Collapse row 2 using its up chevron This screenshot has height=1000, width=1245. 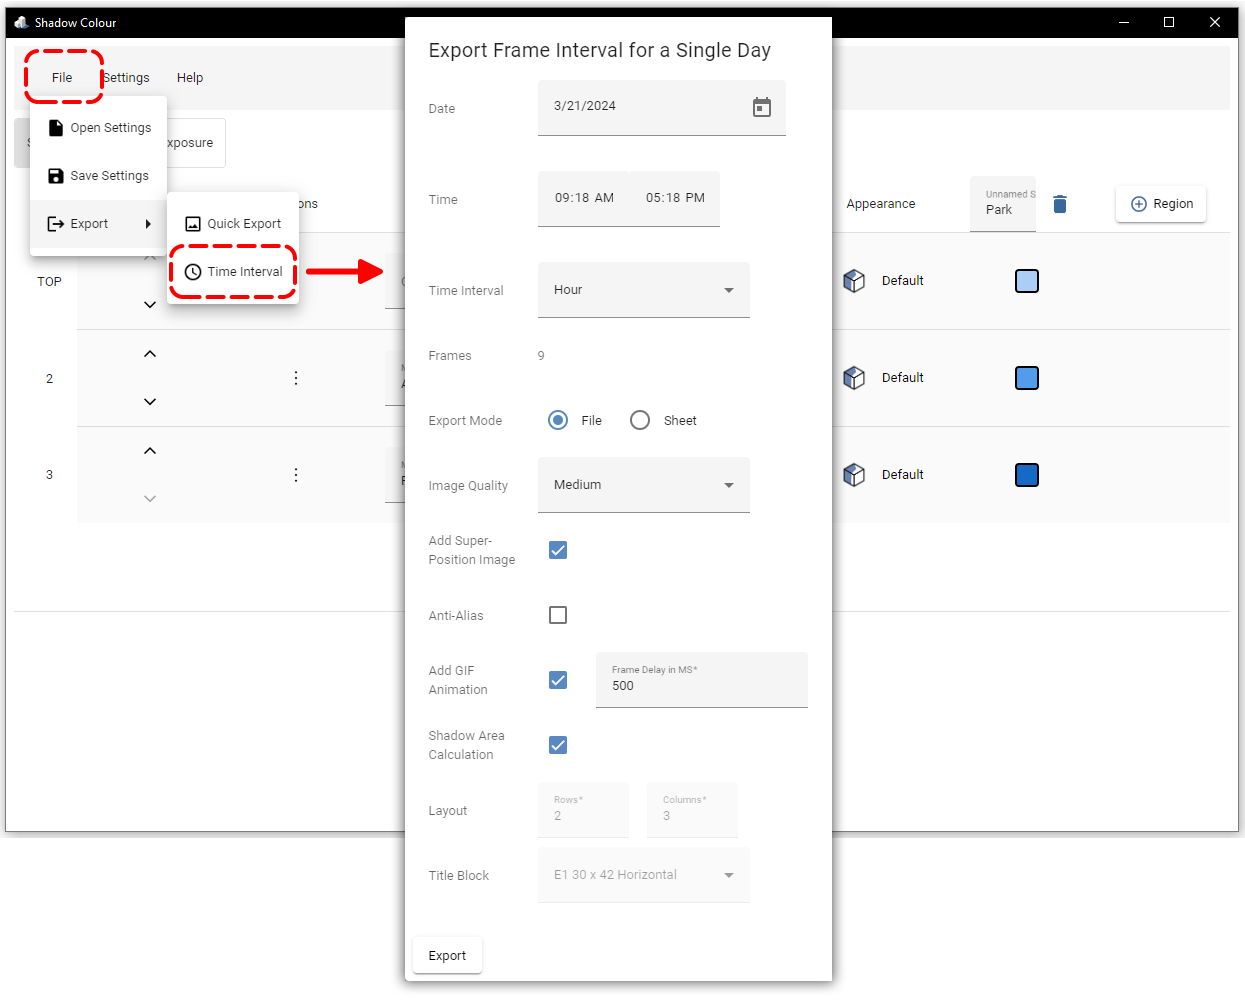click(x=149, y=353)
